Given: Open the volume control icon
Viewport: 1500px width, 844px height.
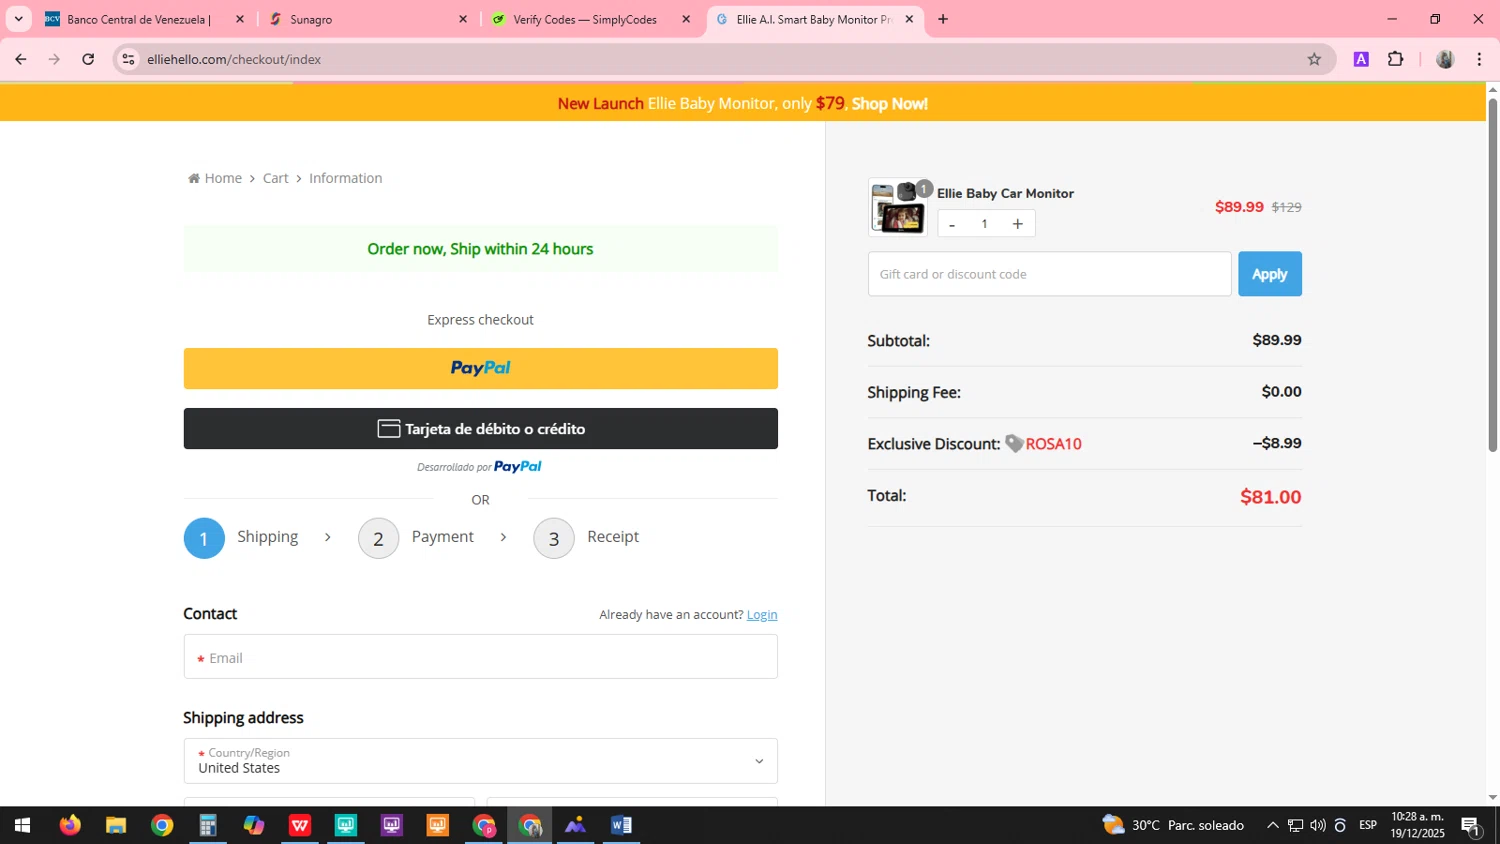Looking at the screenshot, I should tap(1317, 825).
